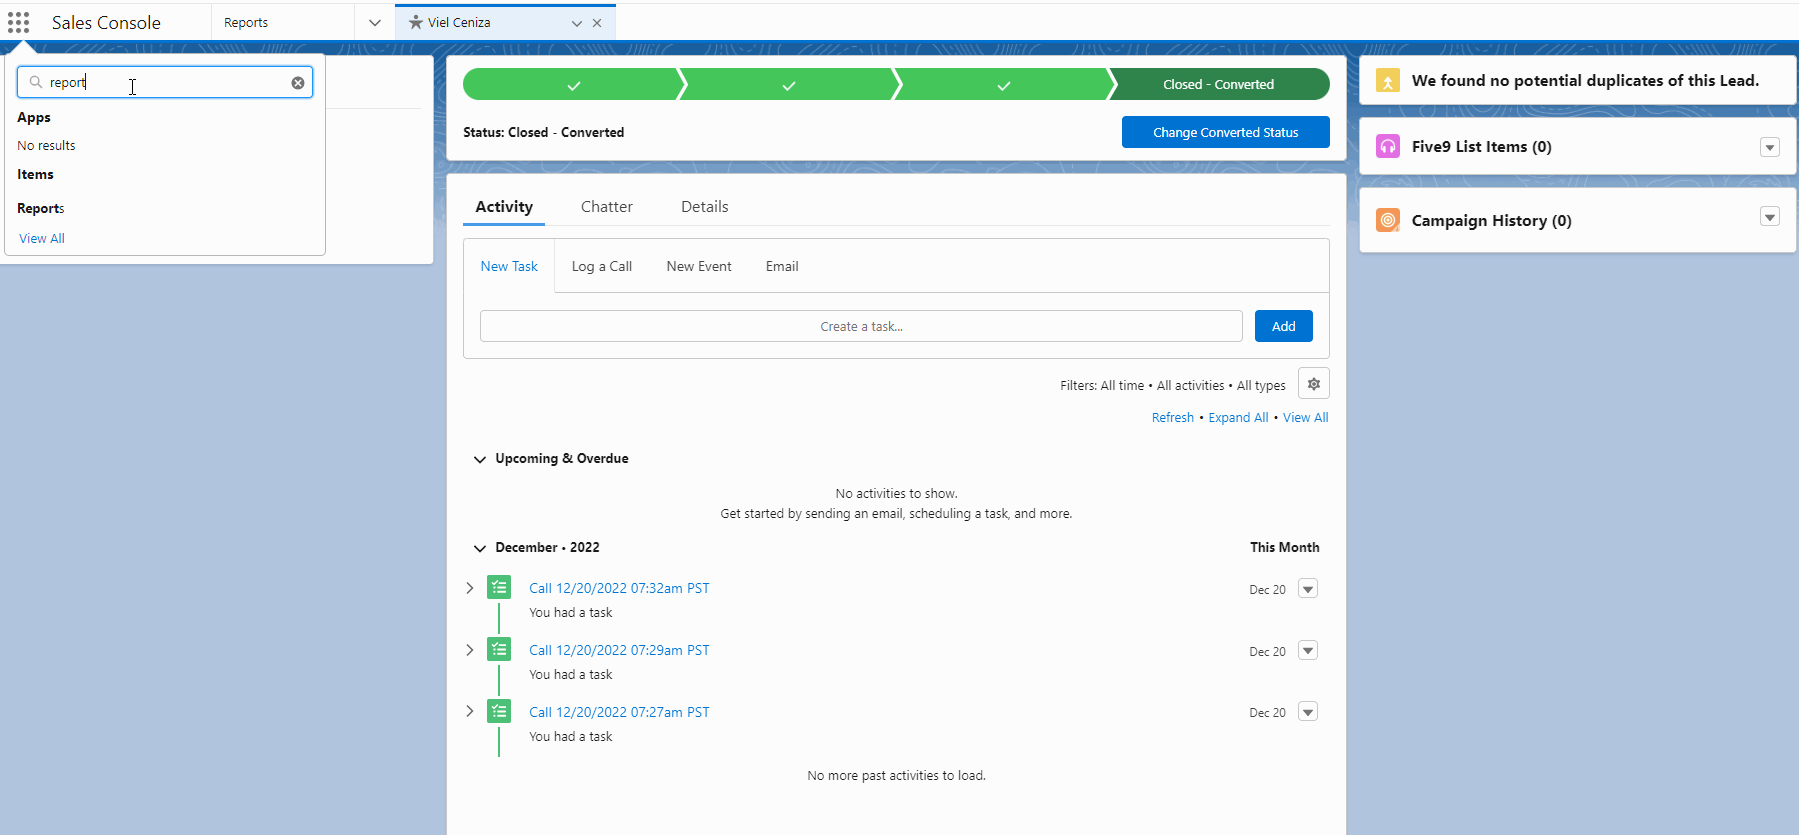Click the task icon for 07:29am call
This screenshot has height=835, width=1799.
[x=499, y=650]
